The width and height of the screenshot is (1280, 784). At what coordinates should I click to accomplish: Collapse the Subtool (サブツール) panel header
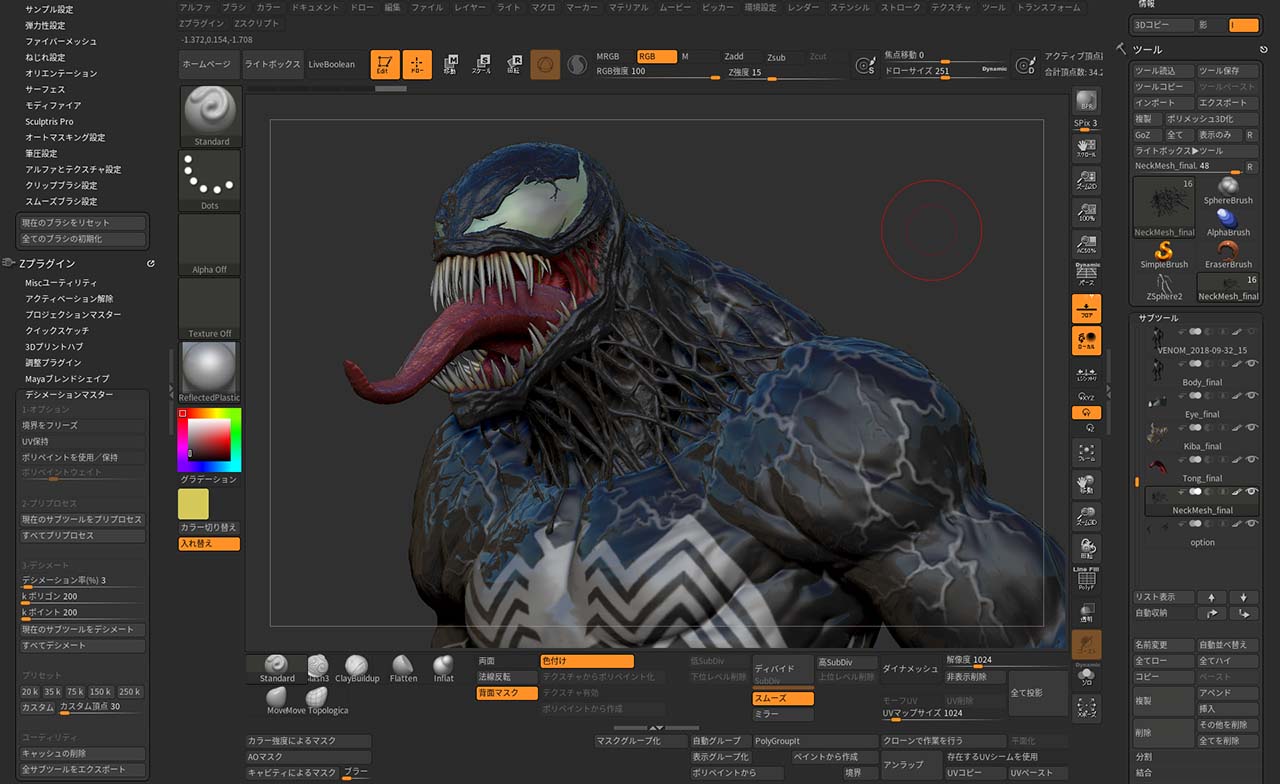1159,318
